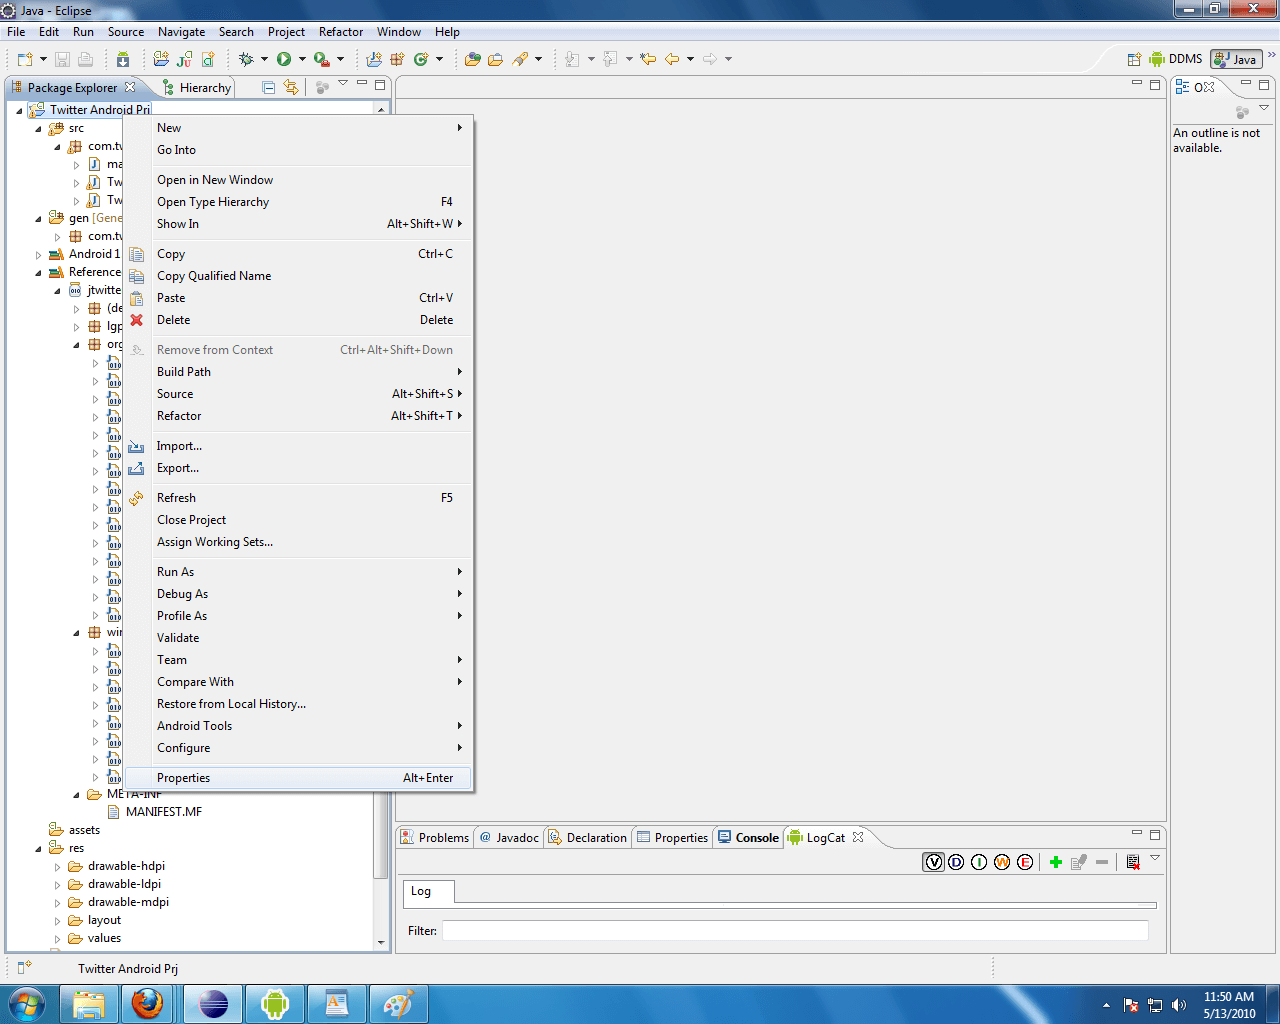Switch to the Hierarchy tab
Viewport: 1280px width, 1024px height.
(x=196, y=88)
